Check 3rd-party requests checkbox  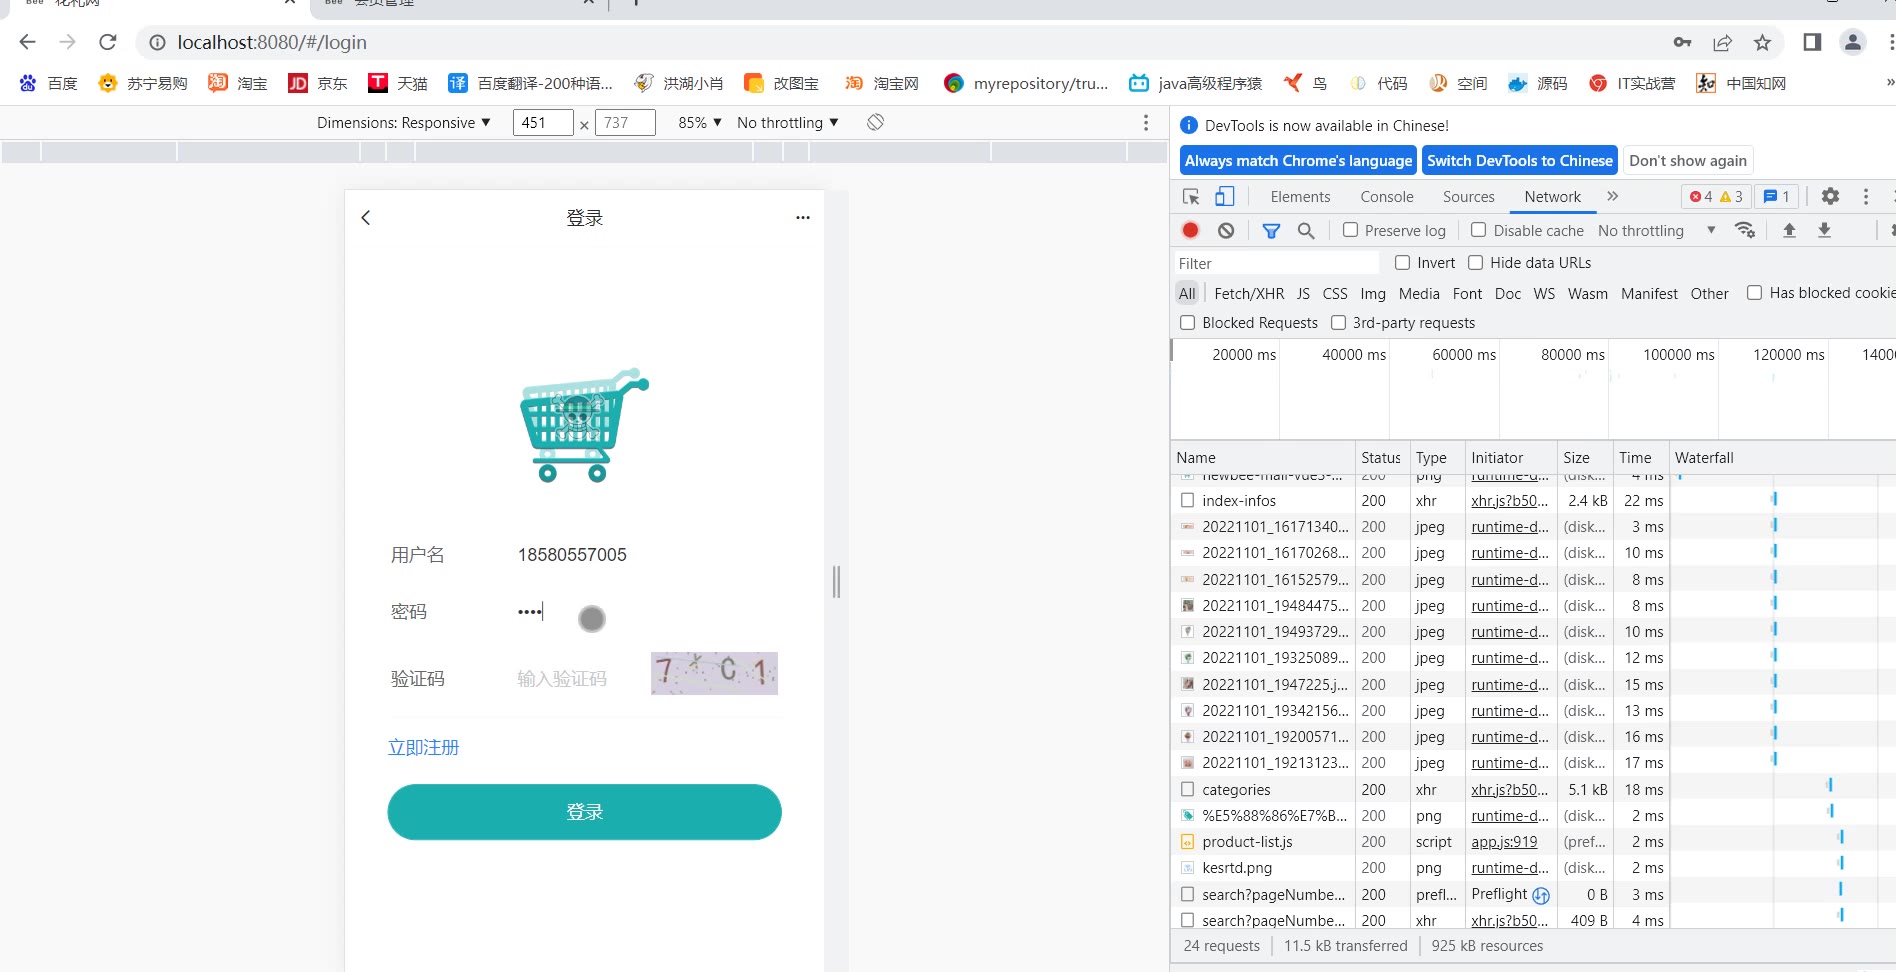pos(1338,322)
